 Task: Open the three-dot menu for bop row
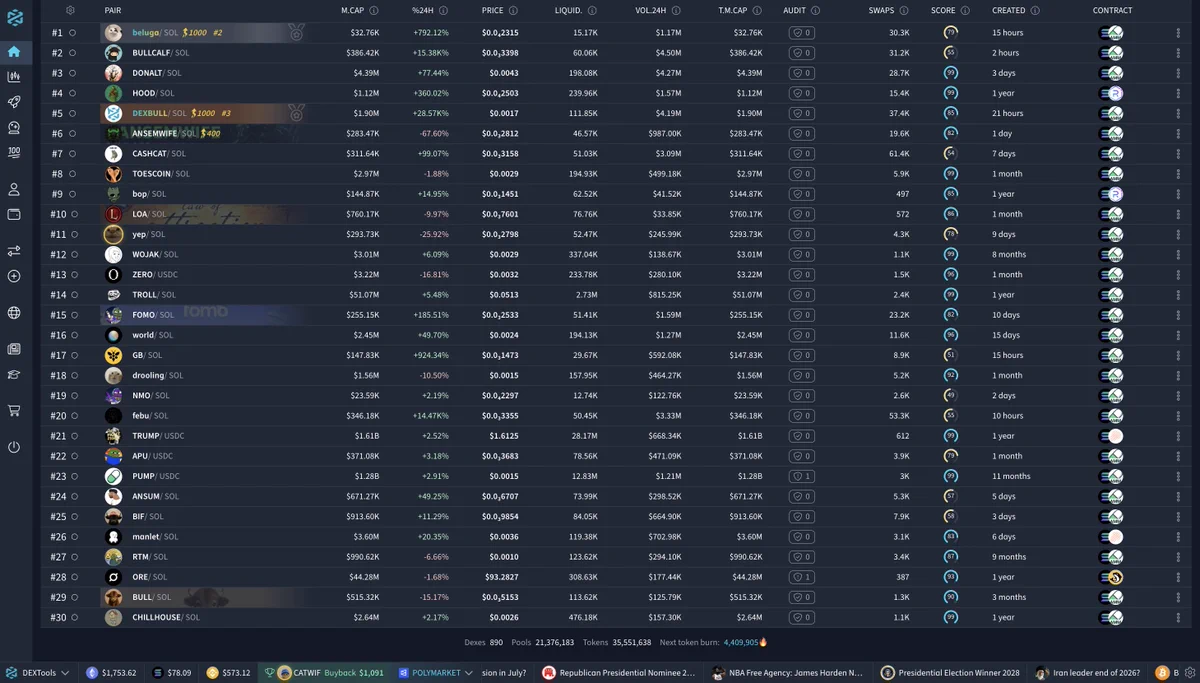[x=1178, y=194]
